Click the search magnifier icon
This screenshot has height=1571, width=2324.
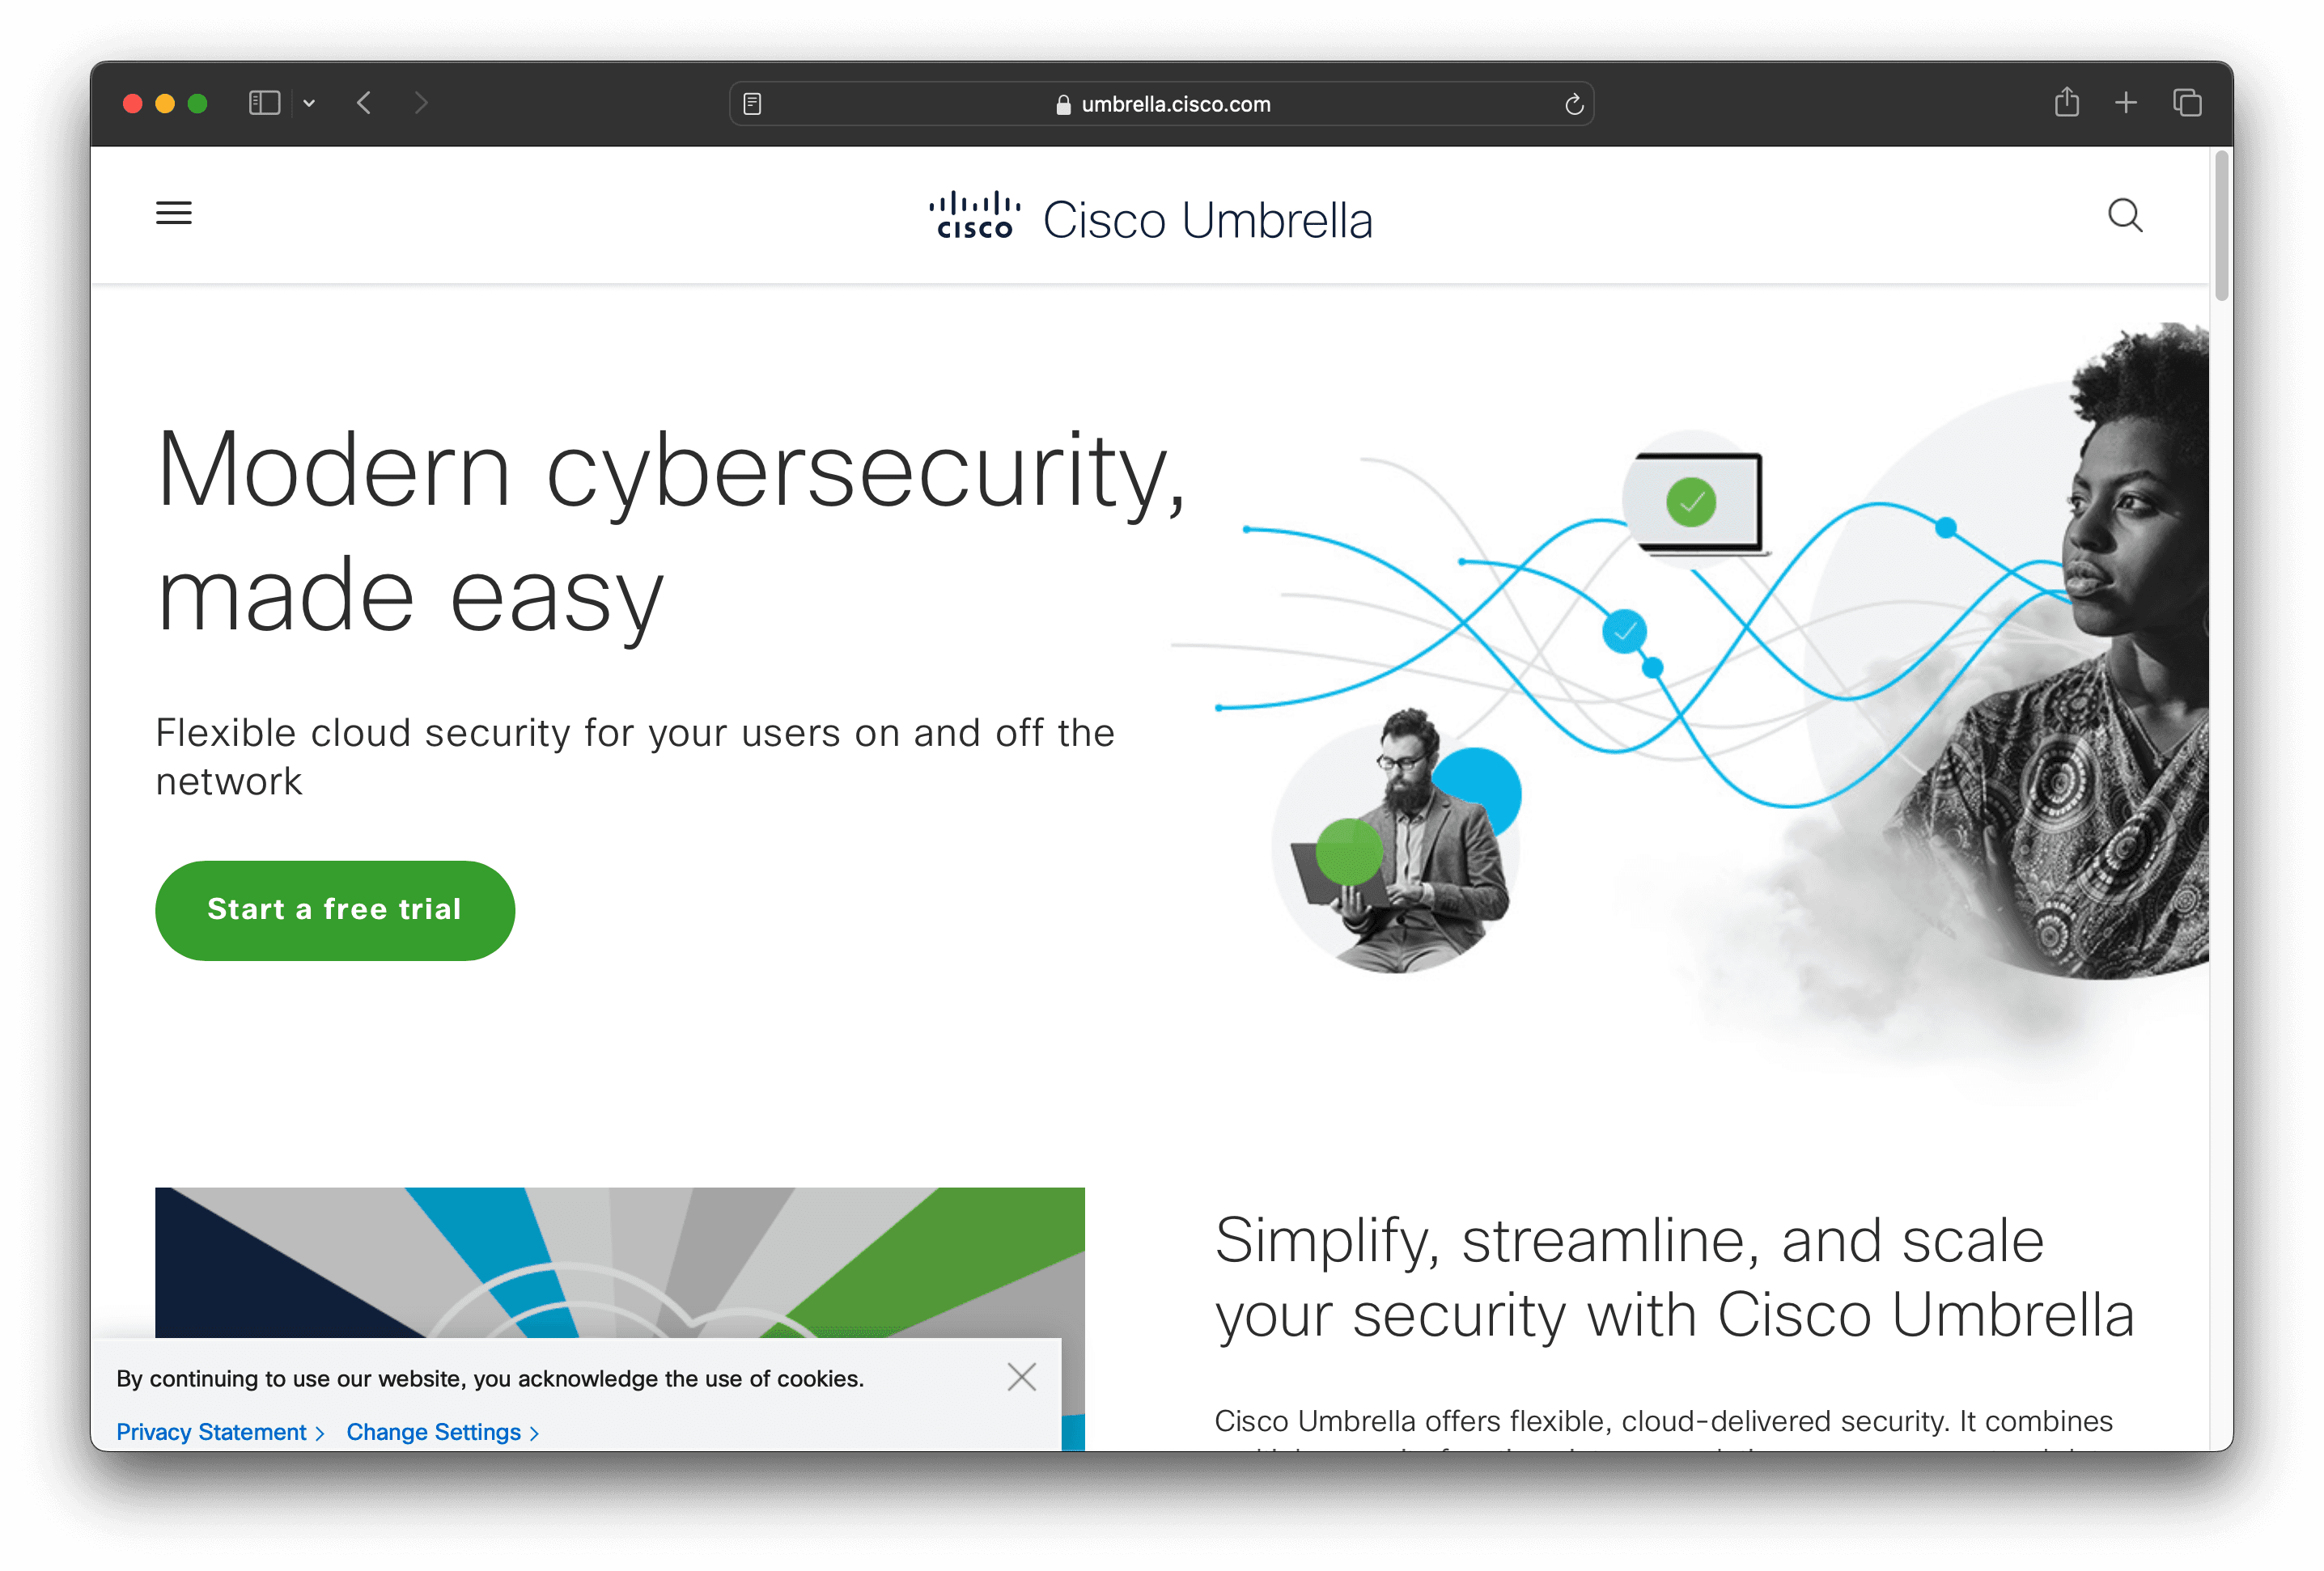click(2125, 216)
